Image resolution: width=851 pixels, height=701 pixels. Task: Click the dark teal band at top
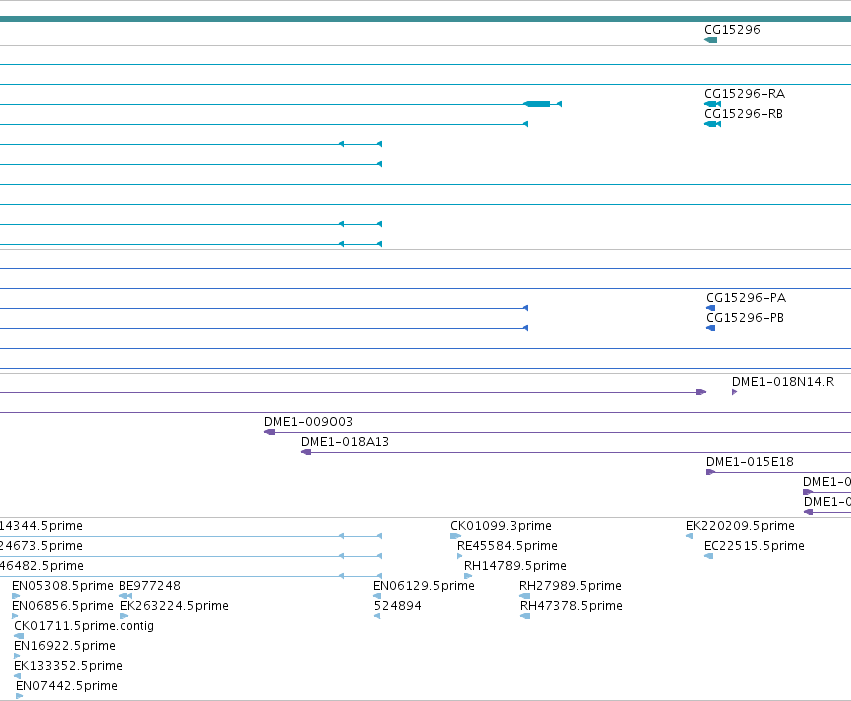[426, 20]
